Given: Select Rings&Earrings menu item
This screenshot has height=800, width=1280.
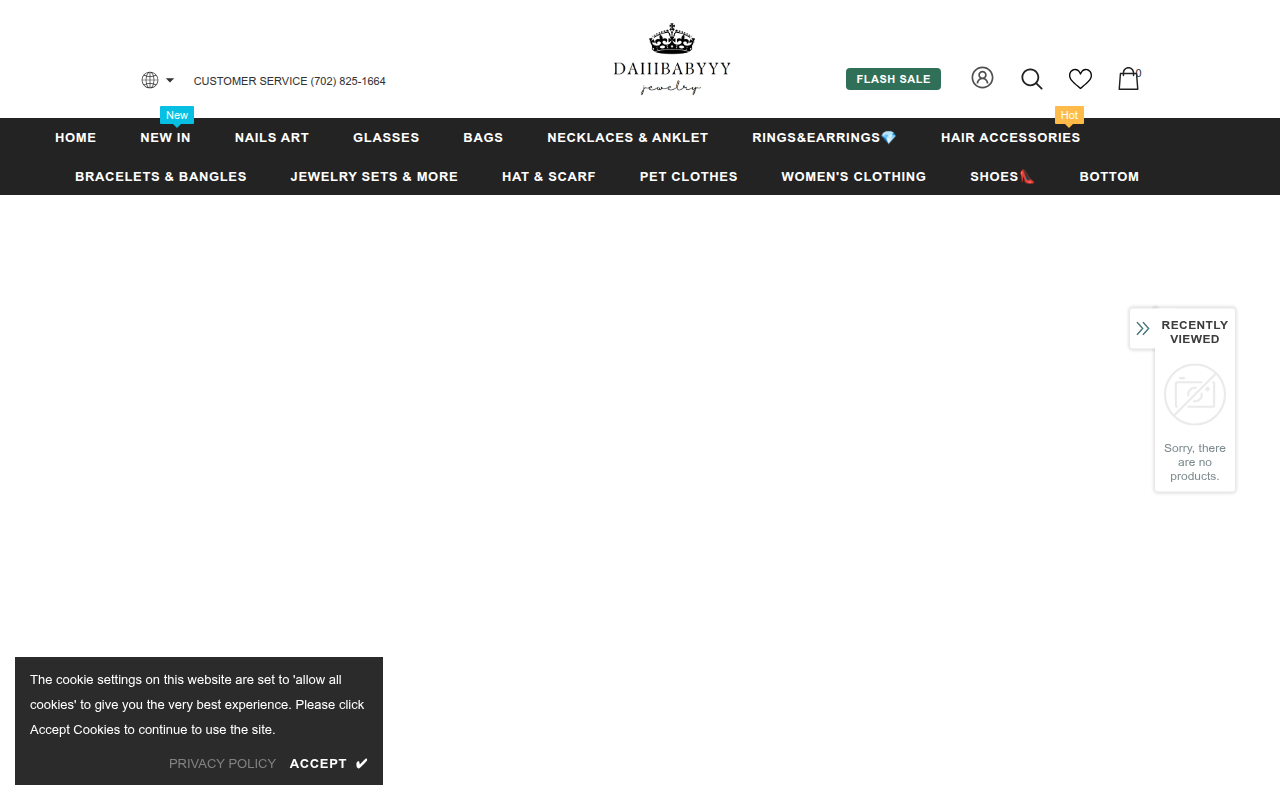Looking at the screenshot, I should pyautogui.click(x=824, y=138).
